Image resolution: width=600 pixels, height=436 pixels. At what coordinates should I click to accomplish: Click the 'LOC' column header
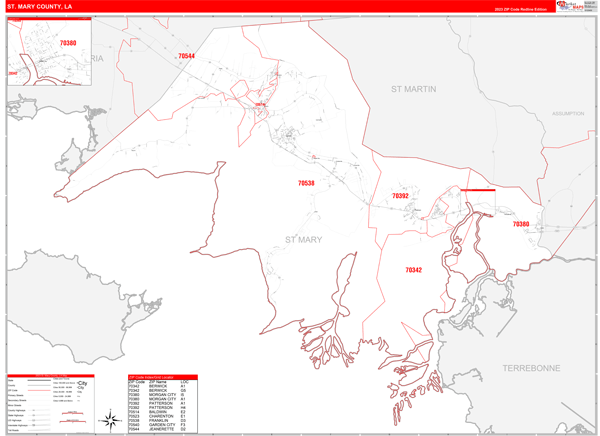(184, 382)
